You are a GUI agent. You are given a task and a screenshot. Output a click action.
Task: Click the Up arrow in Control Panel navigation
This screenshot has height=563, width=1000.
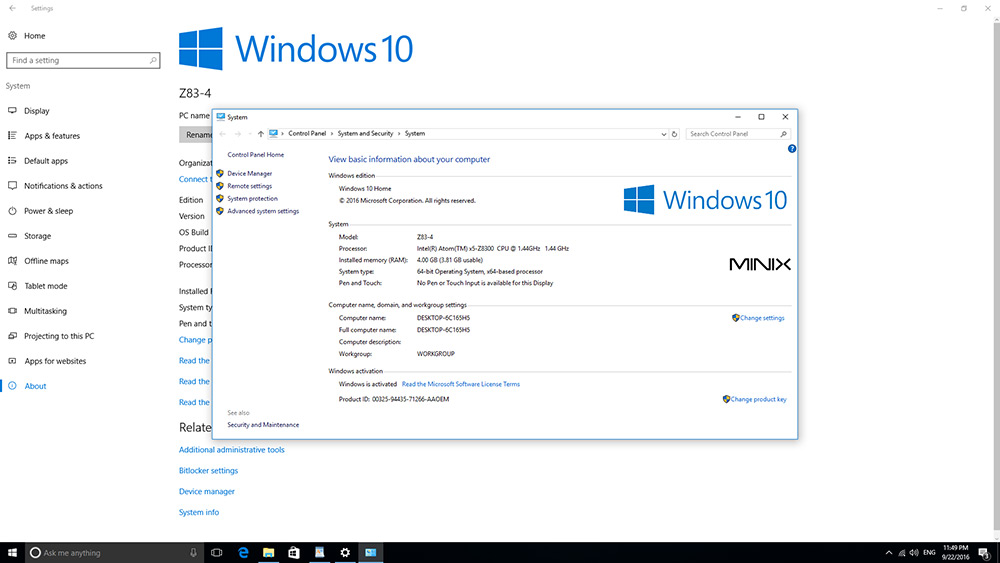[x=260, y=134]
